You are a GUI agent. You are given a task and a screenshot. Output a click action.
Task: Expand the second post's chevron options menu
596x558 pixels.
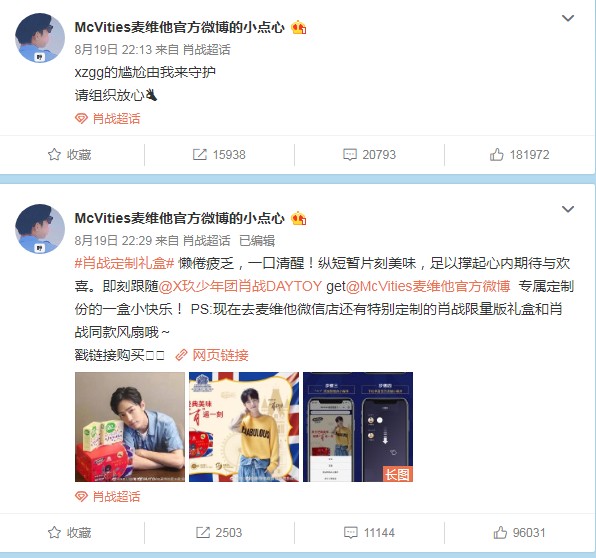[x=568, y=209]
